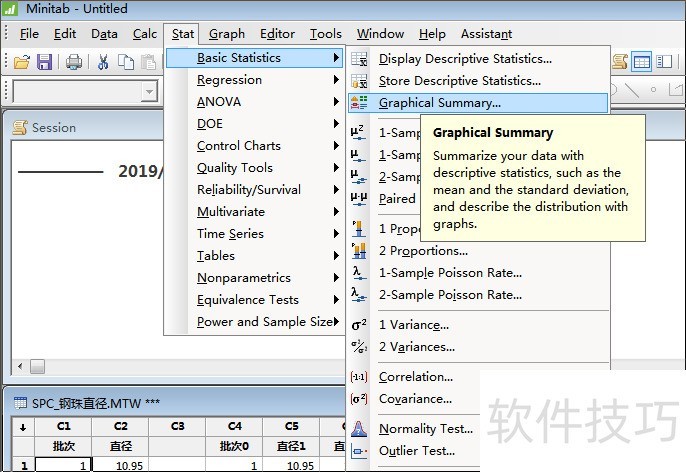Click the Covariance icon
The width and height of the screenshot is (686, 472).
(x=359, y=399)
